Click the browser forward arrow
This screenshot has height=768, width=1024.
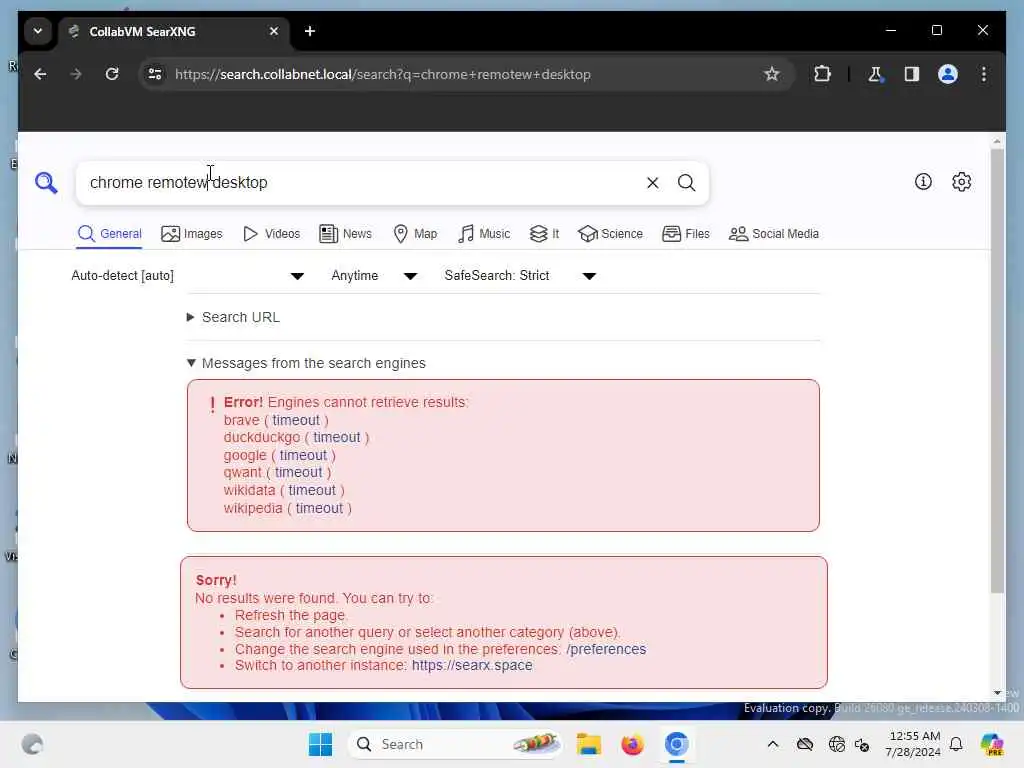click(76, 74)
